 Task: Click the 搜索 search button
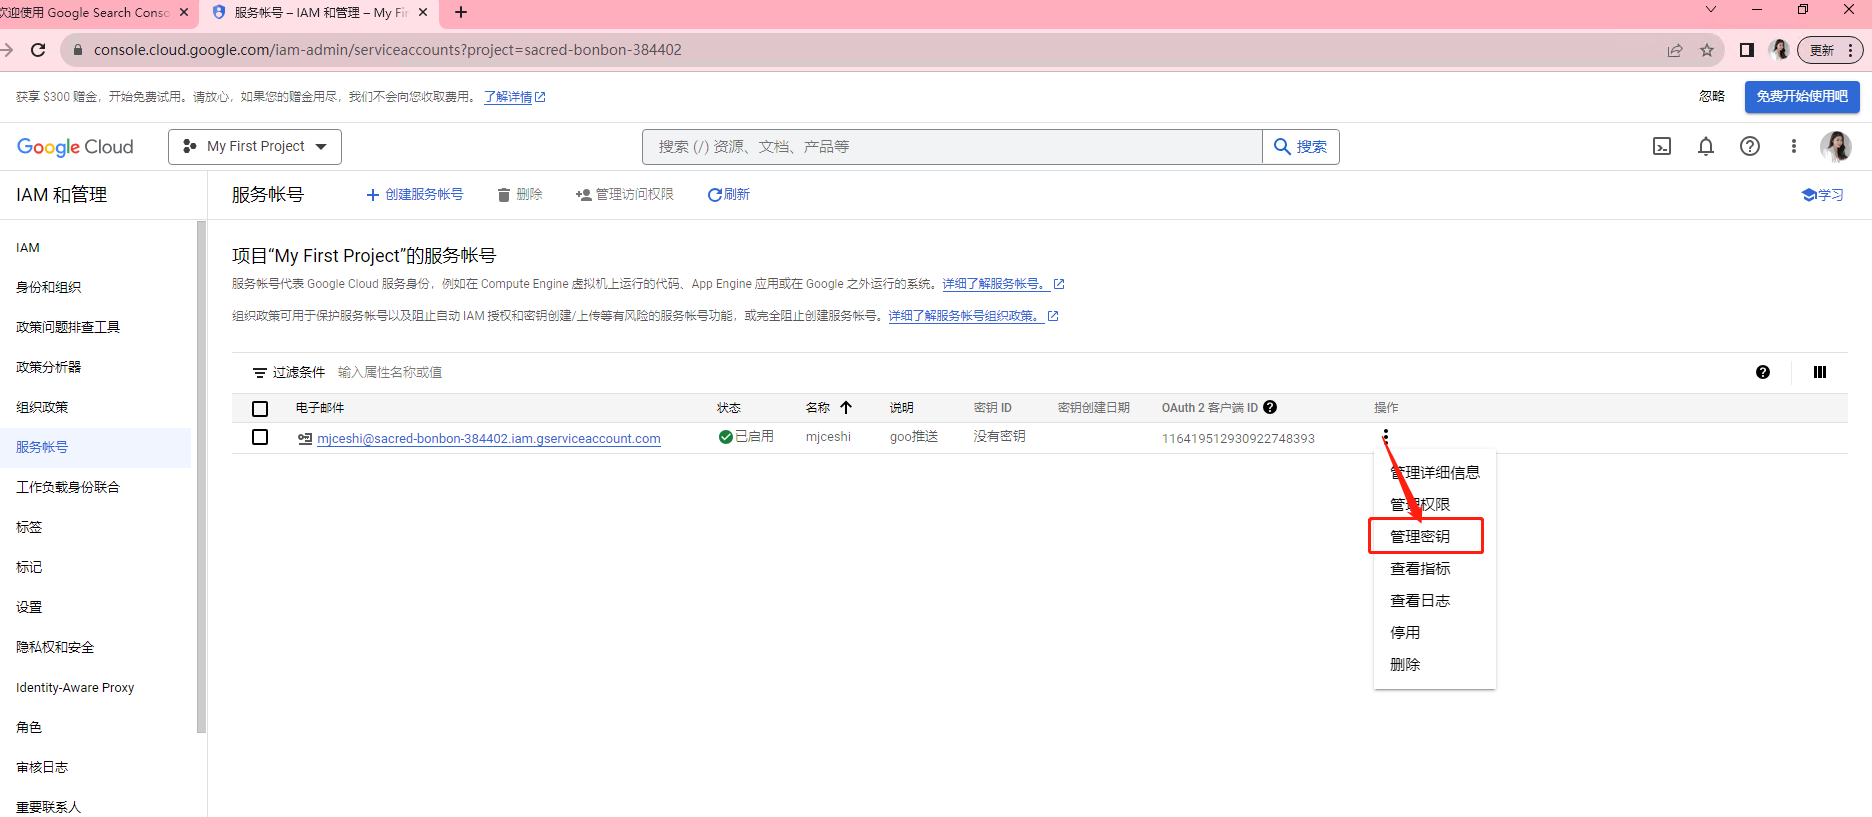click(x=1301, y=147)
